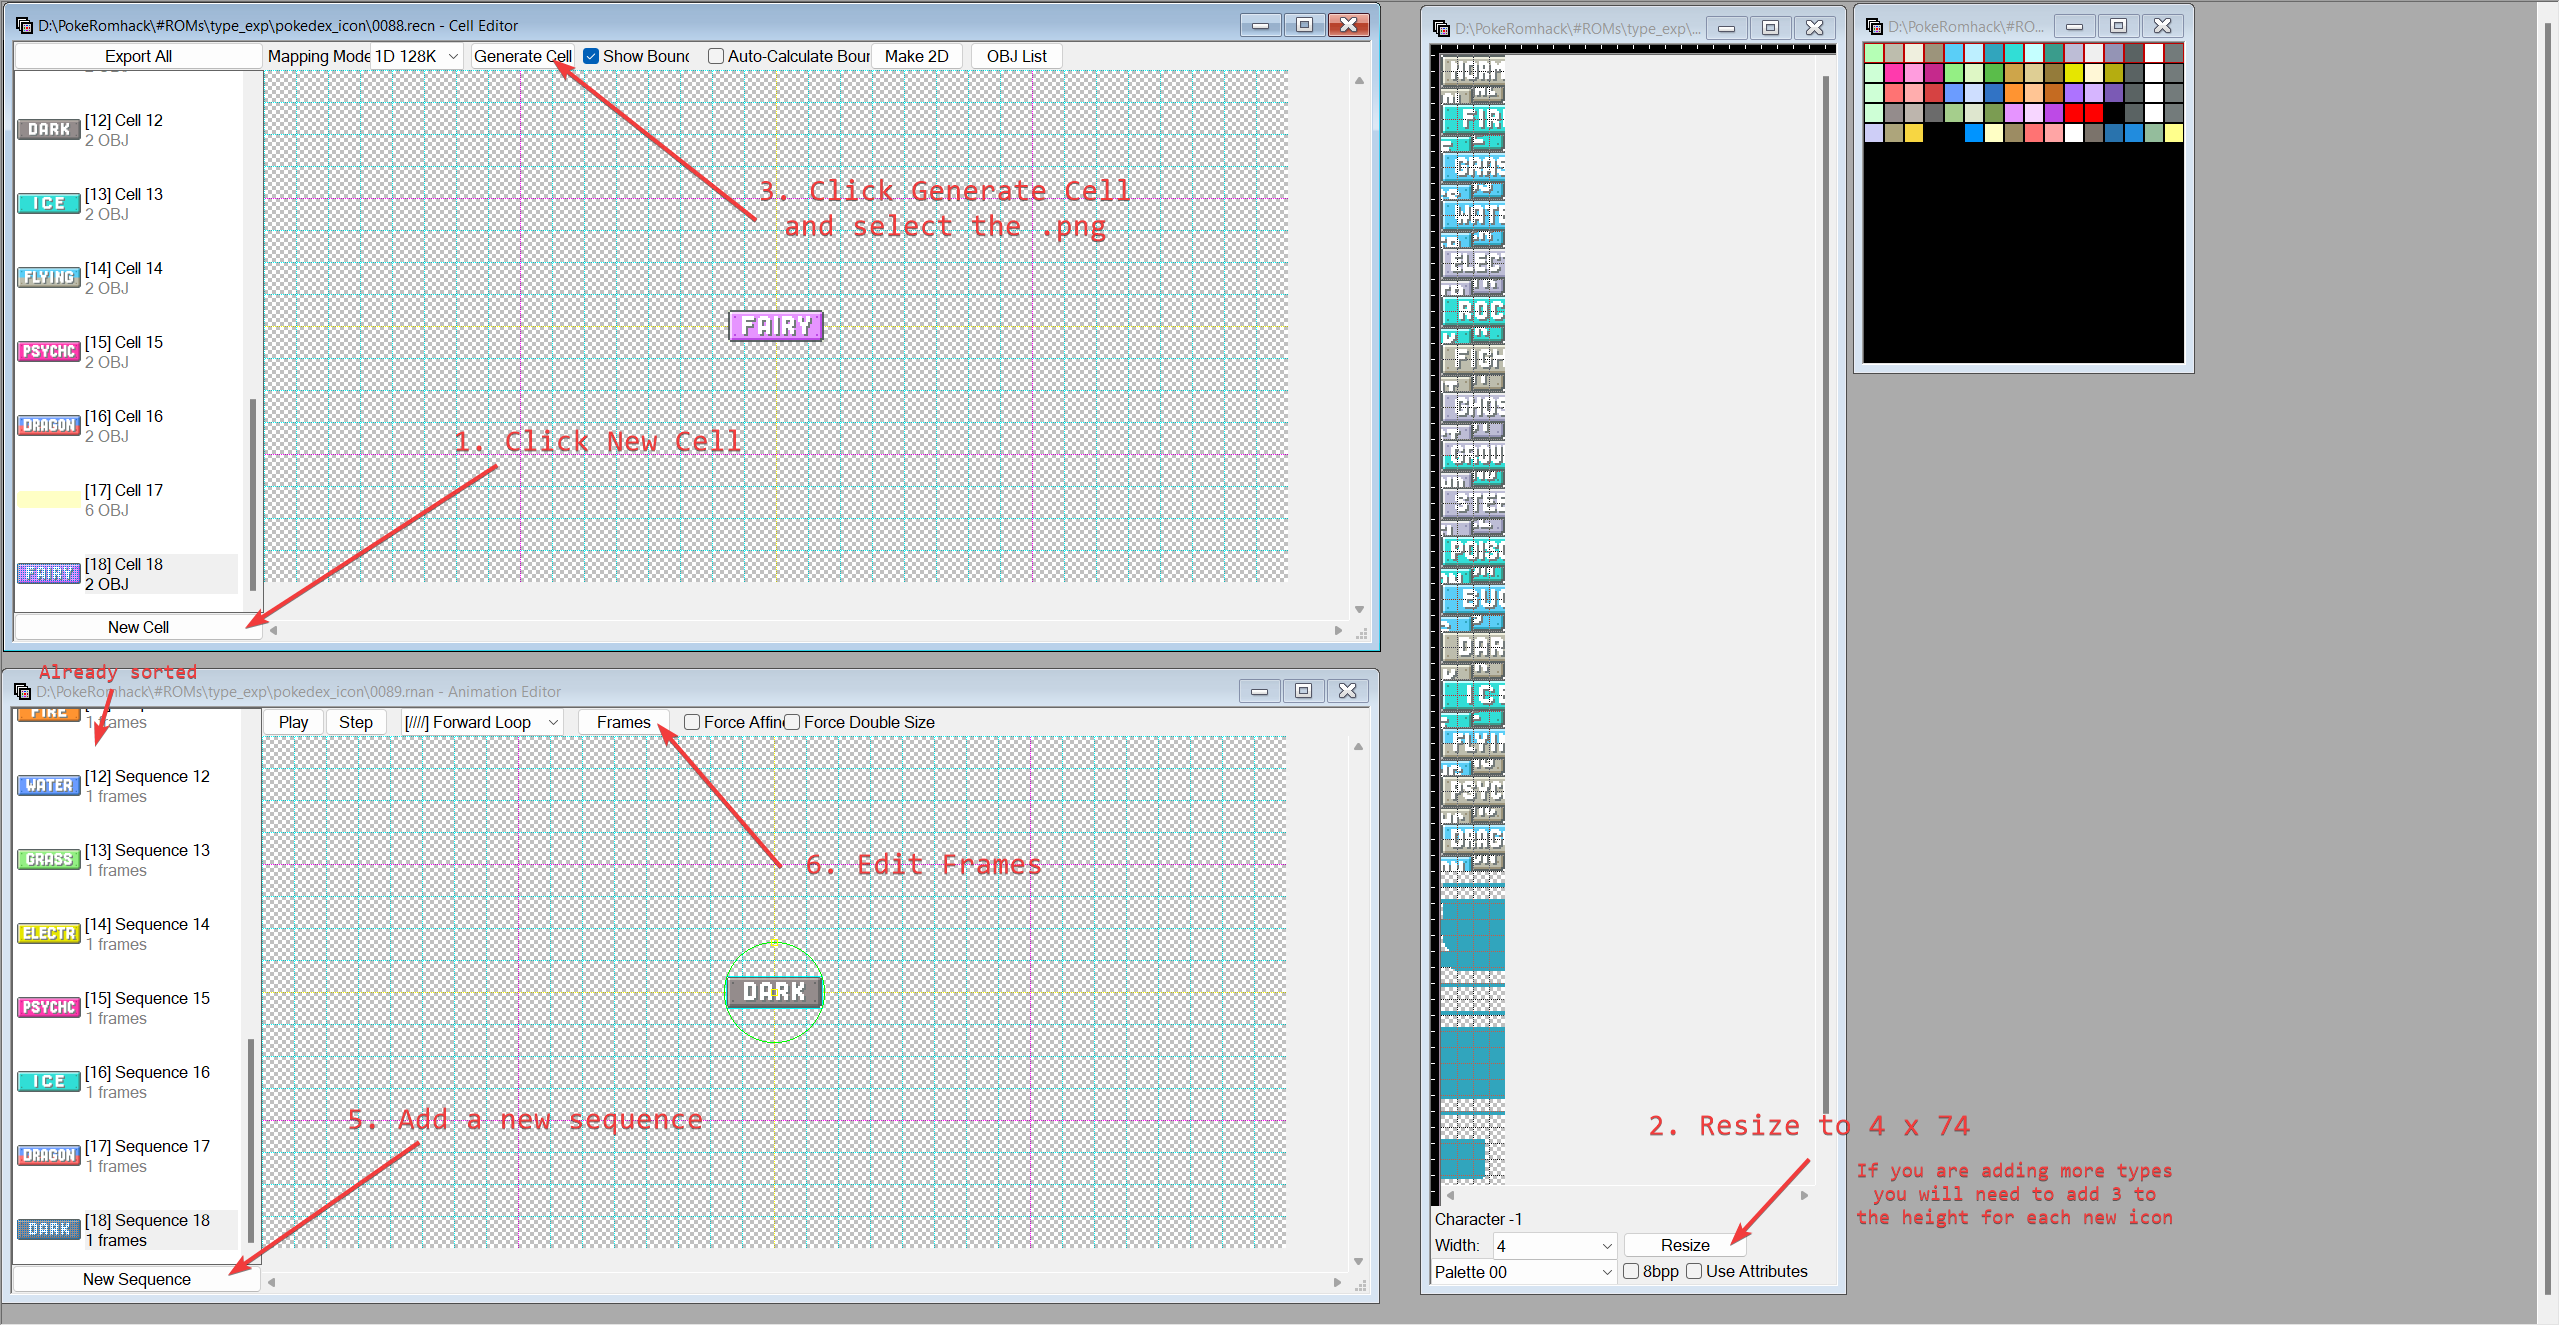Click Play in the Animation Editor

[x=293, y=722]
